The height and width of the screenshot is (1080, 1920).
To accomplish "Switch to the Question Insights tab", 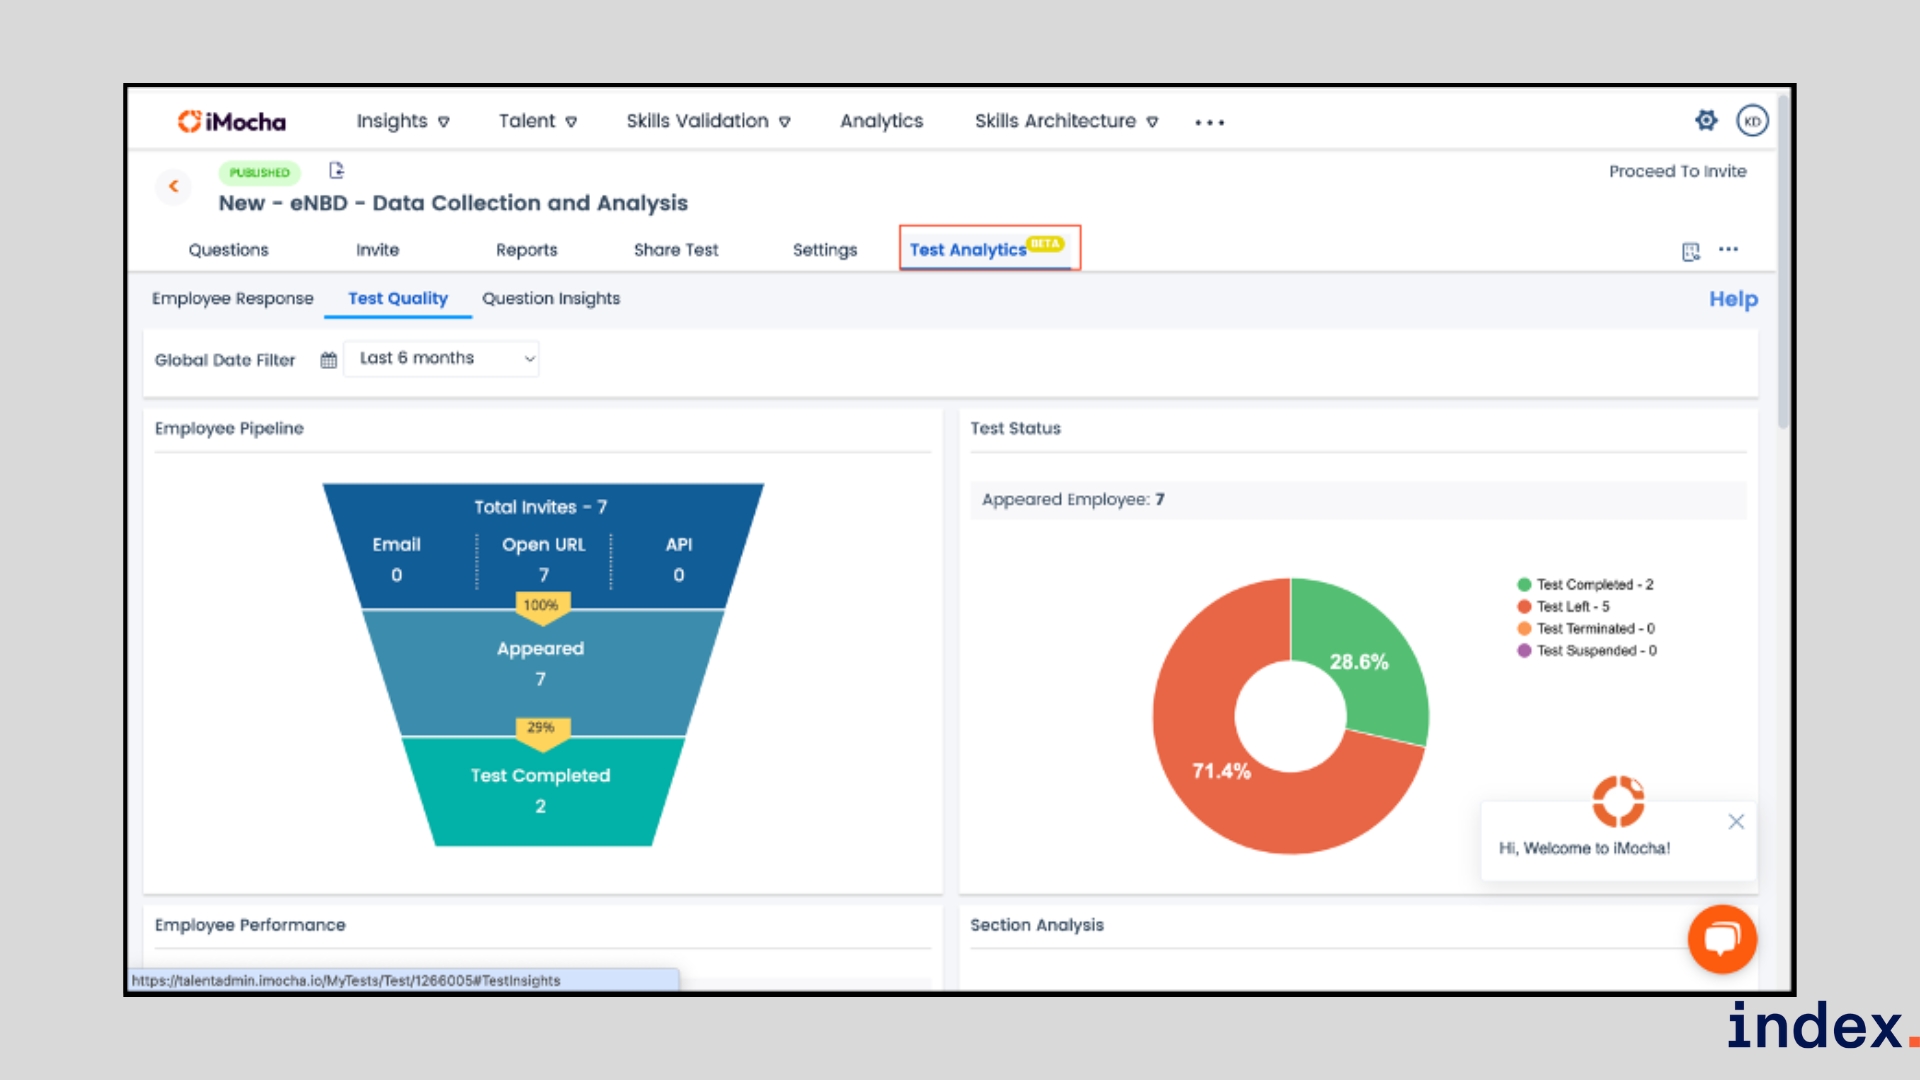I will coord(550,299).
